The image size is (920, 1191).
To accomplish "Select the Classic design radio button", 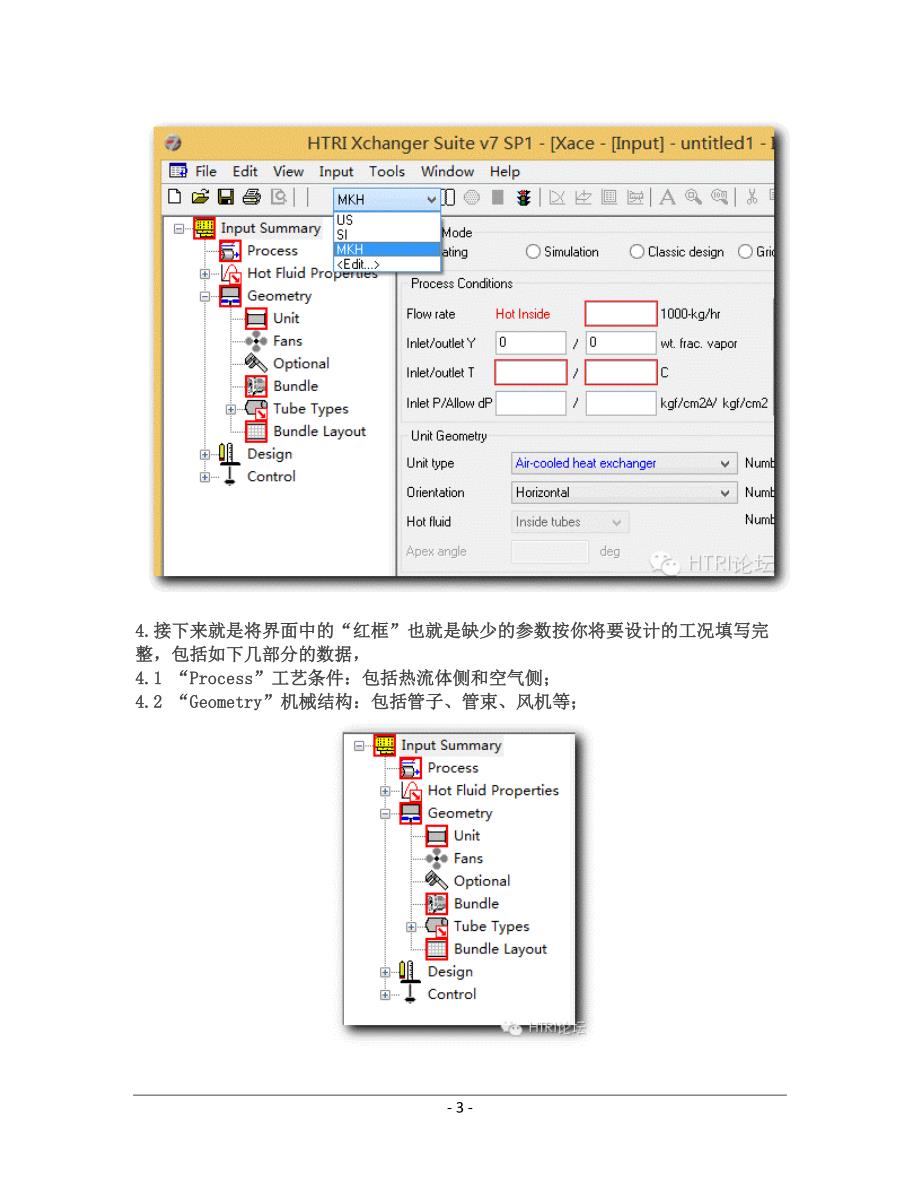I will 637,252.
